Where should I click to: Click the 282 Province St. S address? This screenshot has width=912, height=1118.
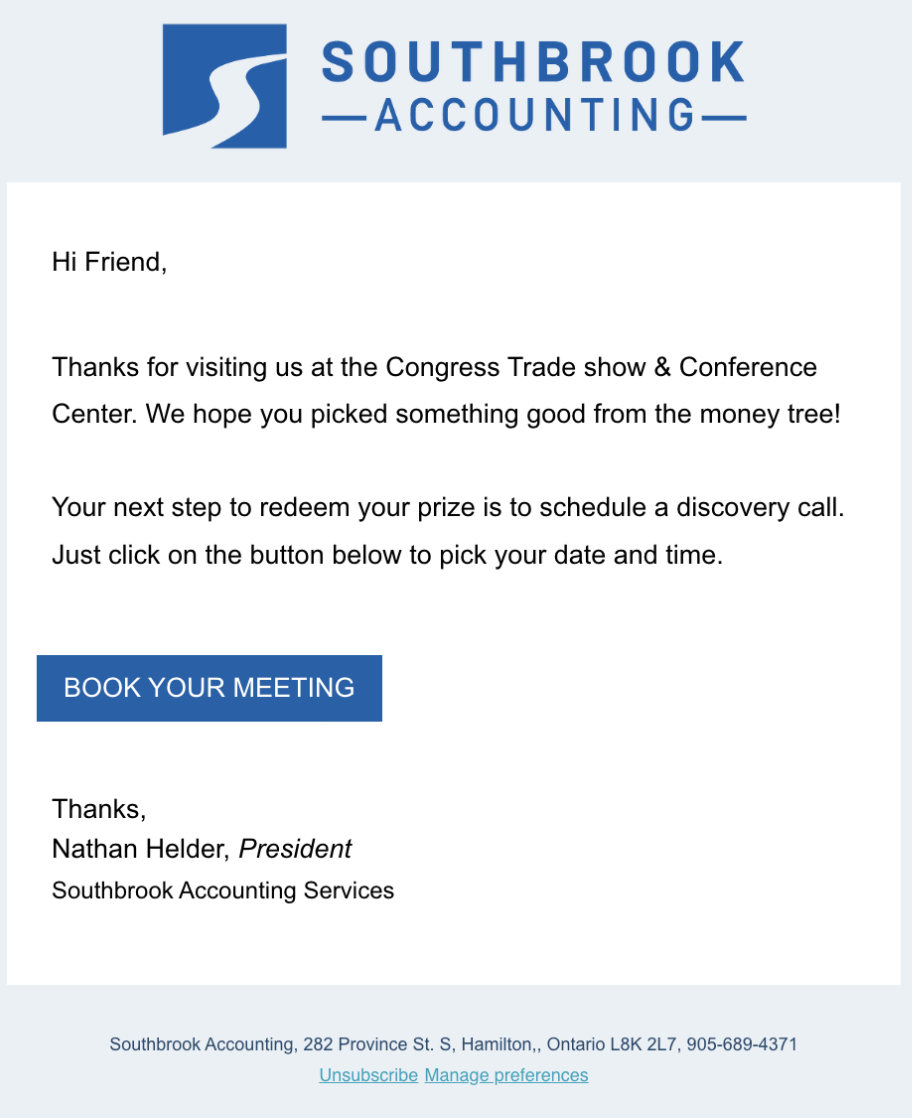point(377,1045)
